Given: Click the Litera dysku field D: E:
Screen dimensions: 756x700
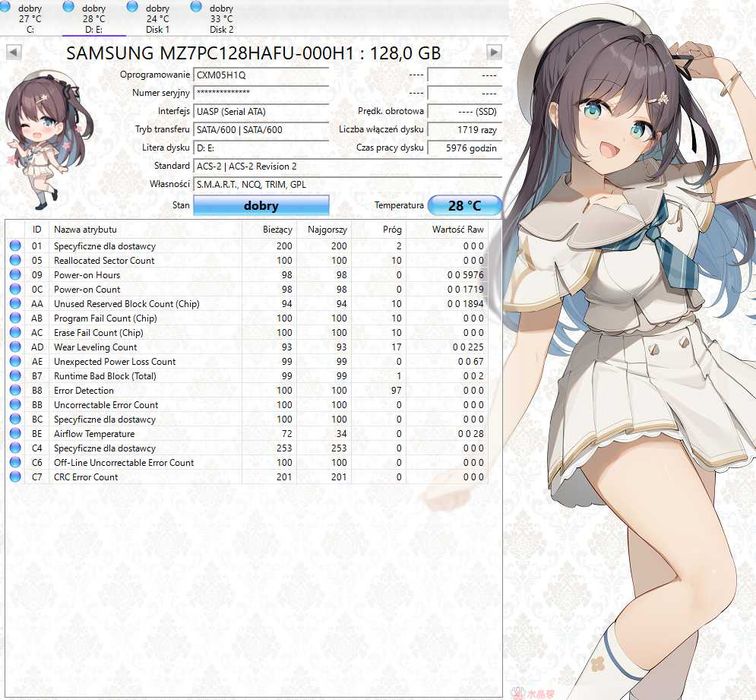Looking at the screenshot, I should coord(261,148).
